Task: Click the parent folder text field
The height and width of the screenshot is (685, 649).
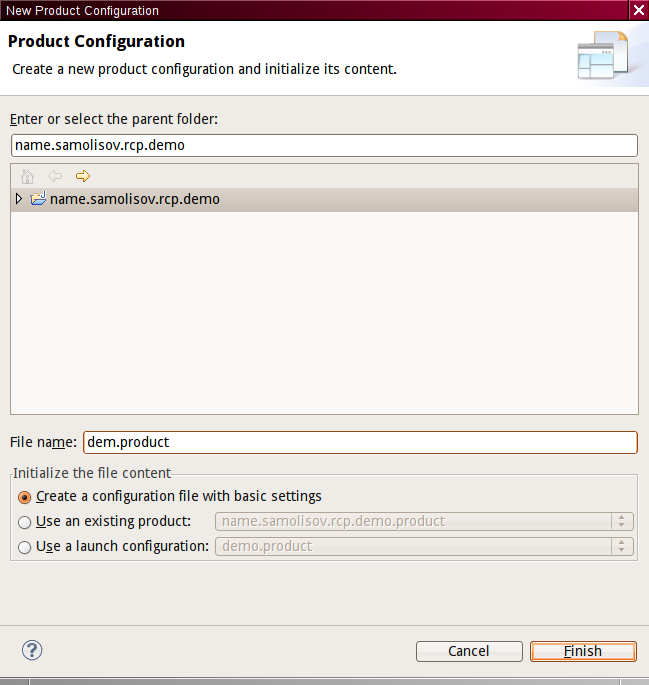Action: pyautogui.click(x=323, y=145)
